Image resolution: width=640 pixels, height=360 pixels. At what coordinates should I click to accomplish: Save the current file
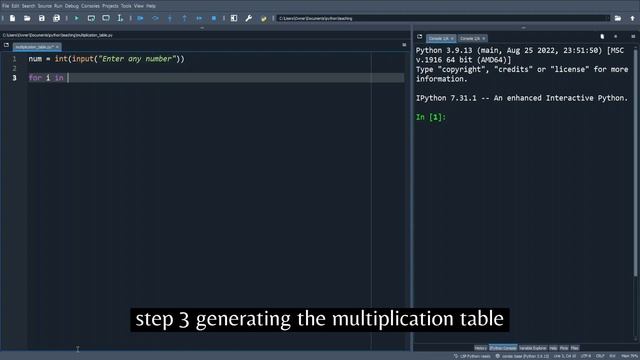tap(42, 18)
